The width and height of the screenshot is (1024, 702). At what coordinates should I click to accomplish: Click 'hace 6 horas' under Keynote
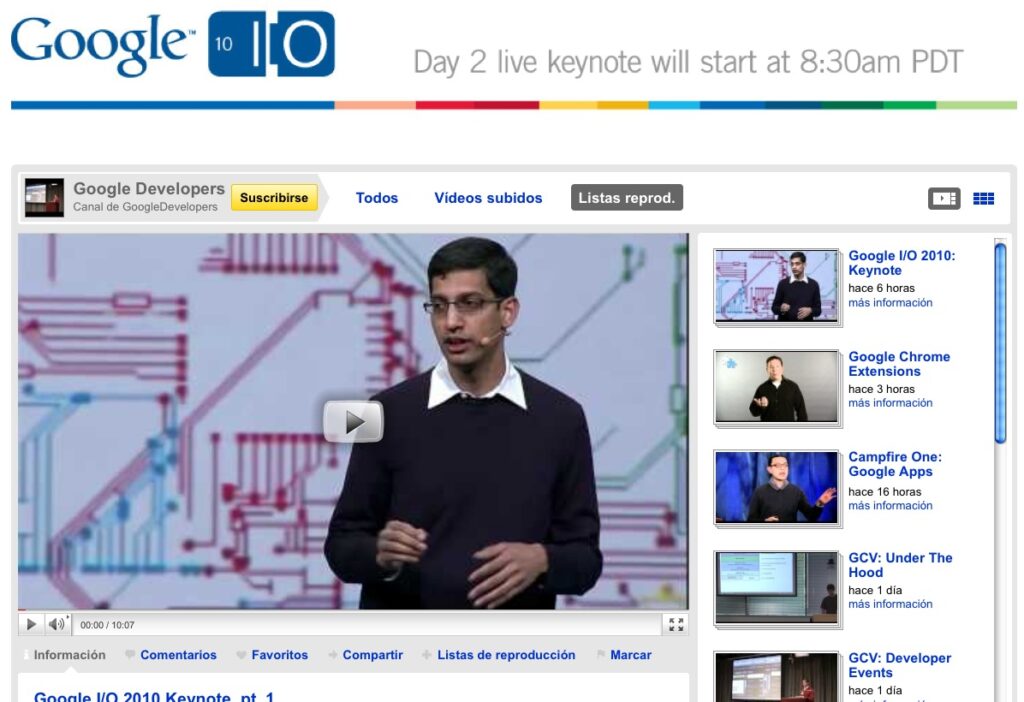pyautogui.click(x=882, y=288)
